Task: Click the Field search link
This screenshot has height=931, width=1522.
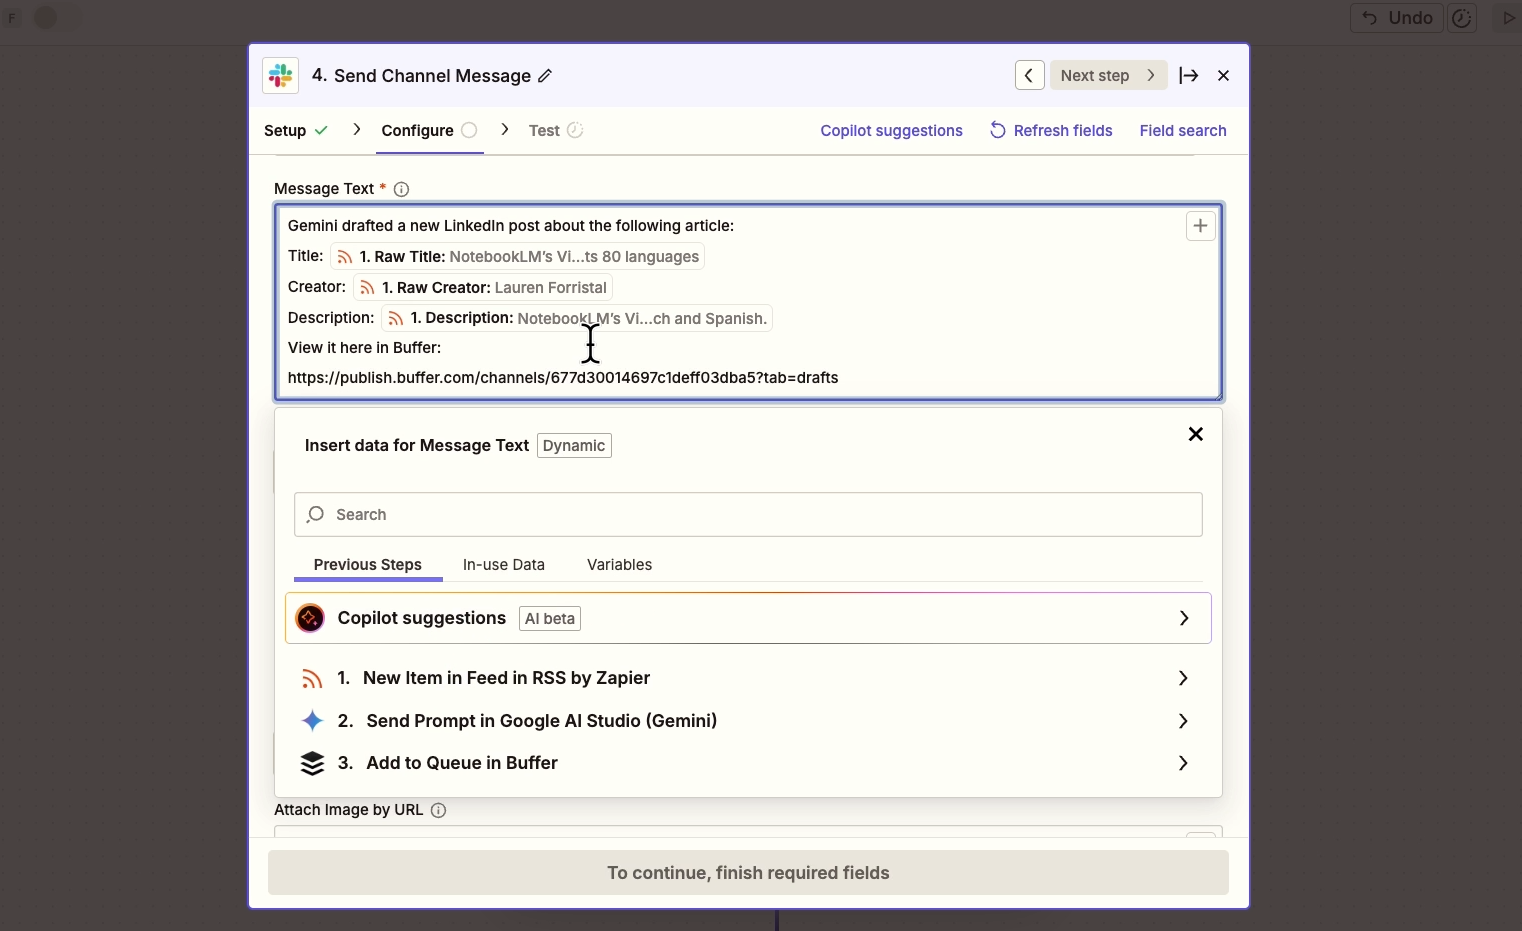Action: pos(1183,130)
